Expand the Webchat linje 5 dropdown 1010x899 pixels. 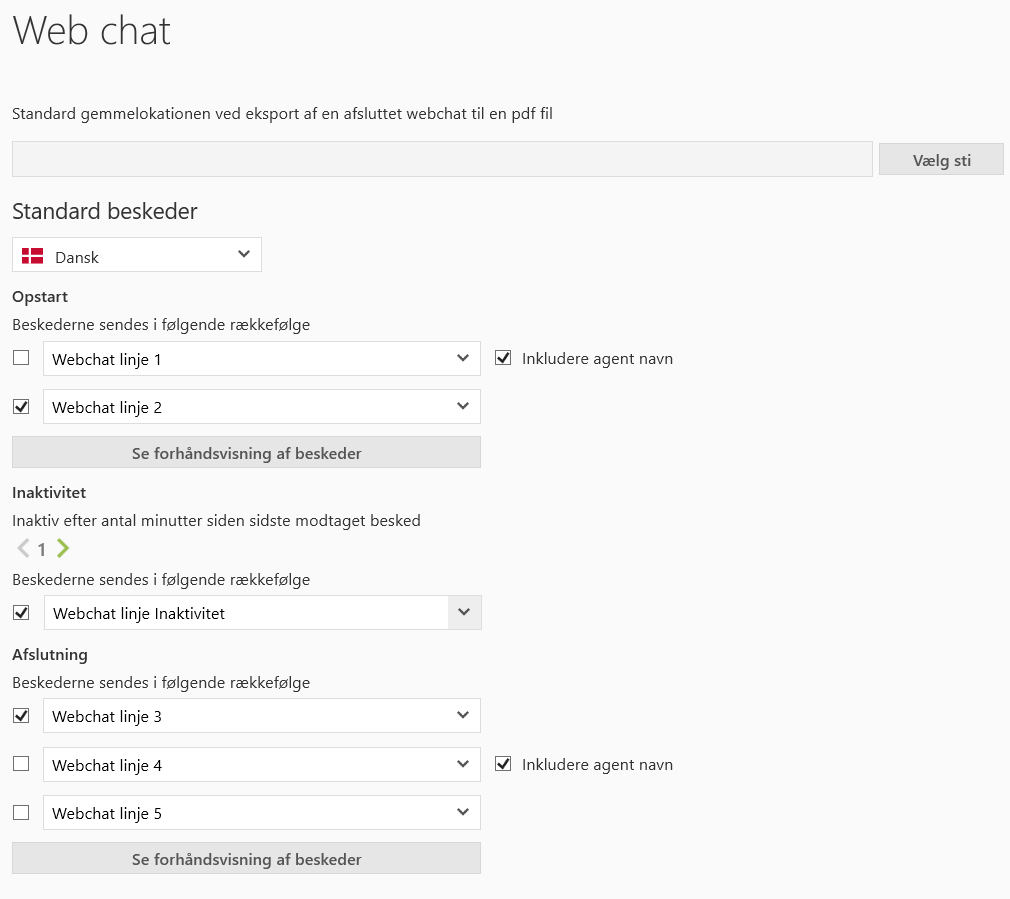click(x=462, y=812)
